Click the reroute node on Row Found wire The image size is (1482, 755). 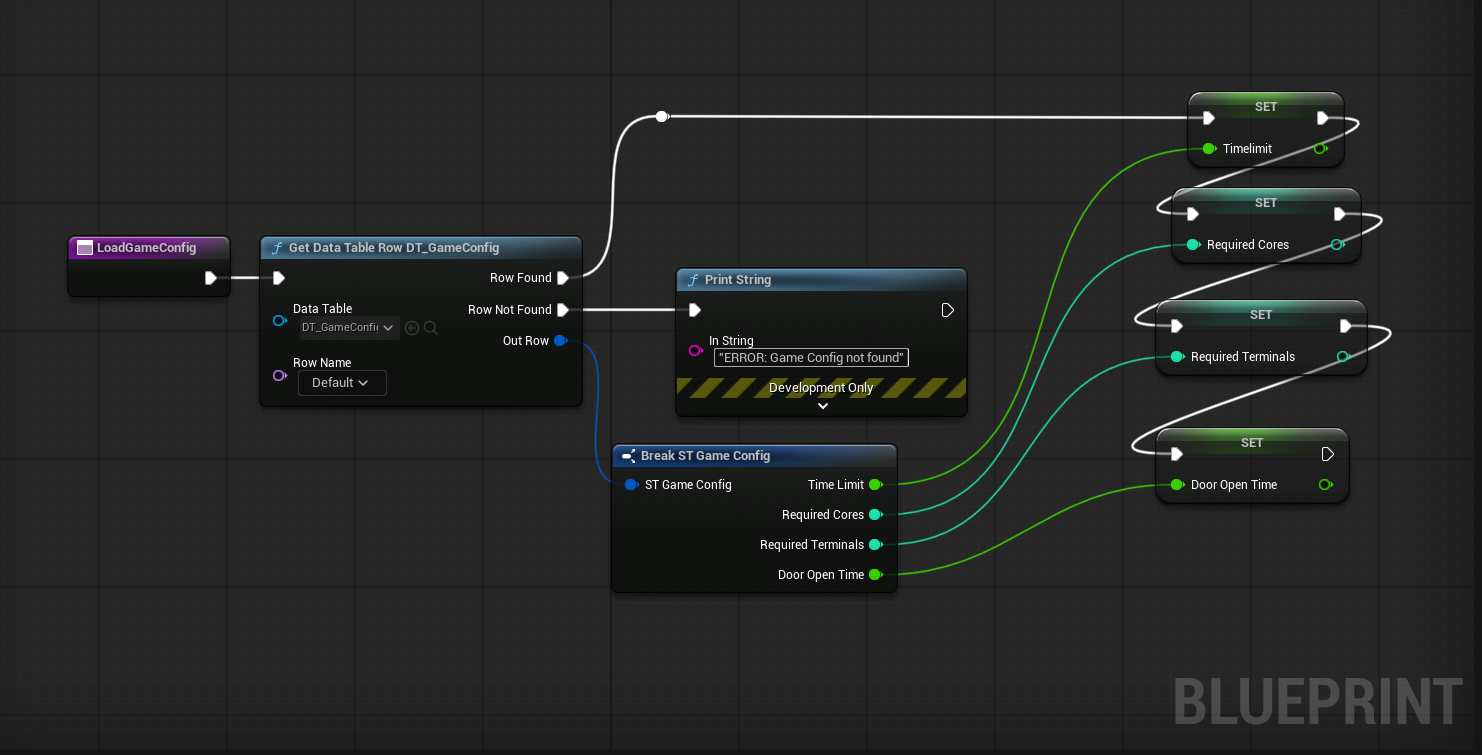coord(662,117)
